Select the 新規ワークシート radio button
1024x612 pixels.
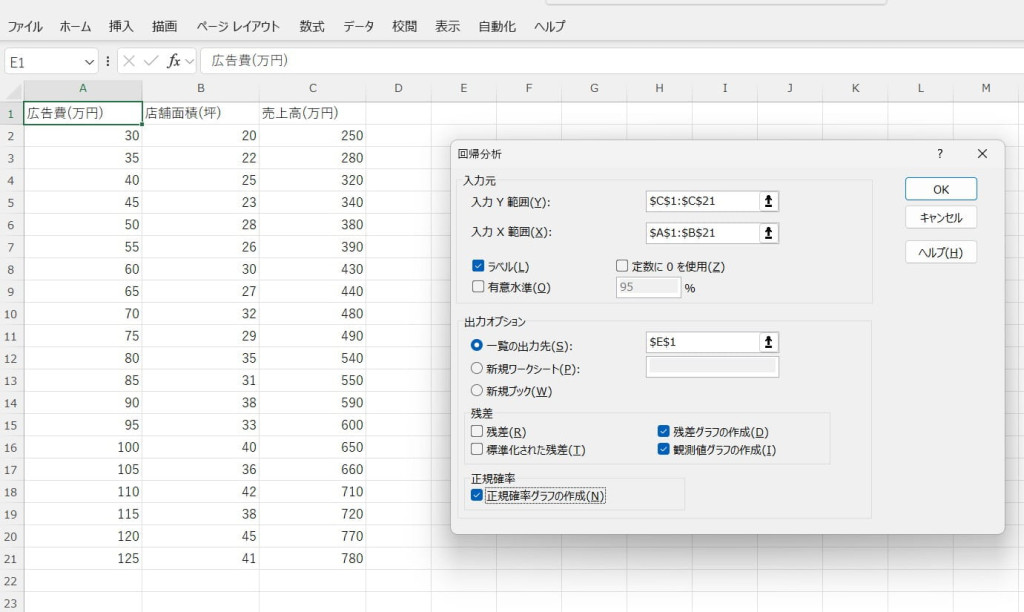pyautogui.click(x=477, y=368)
